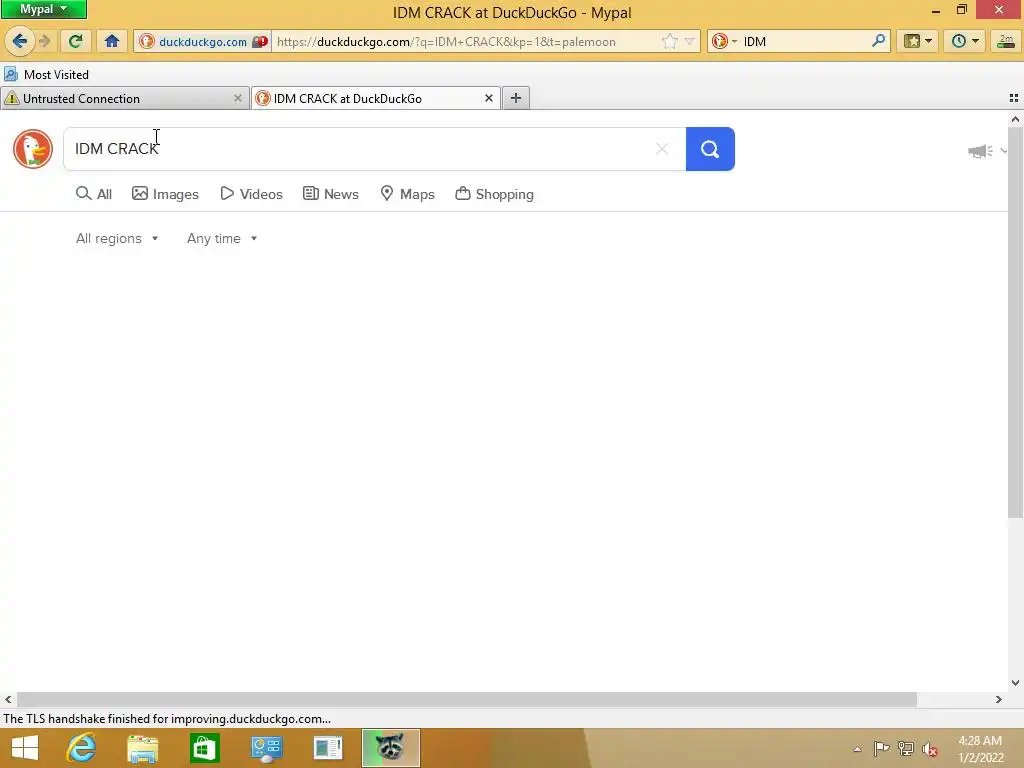Screen dimensions: 1024x768
Task: Switch to News results
Action: point(331,194)
